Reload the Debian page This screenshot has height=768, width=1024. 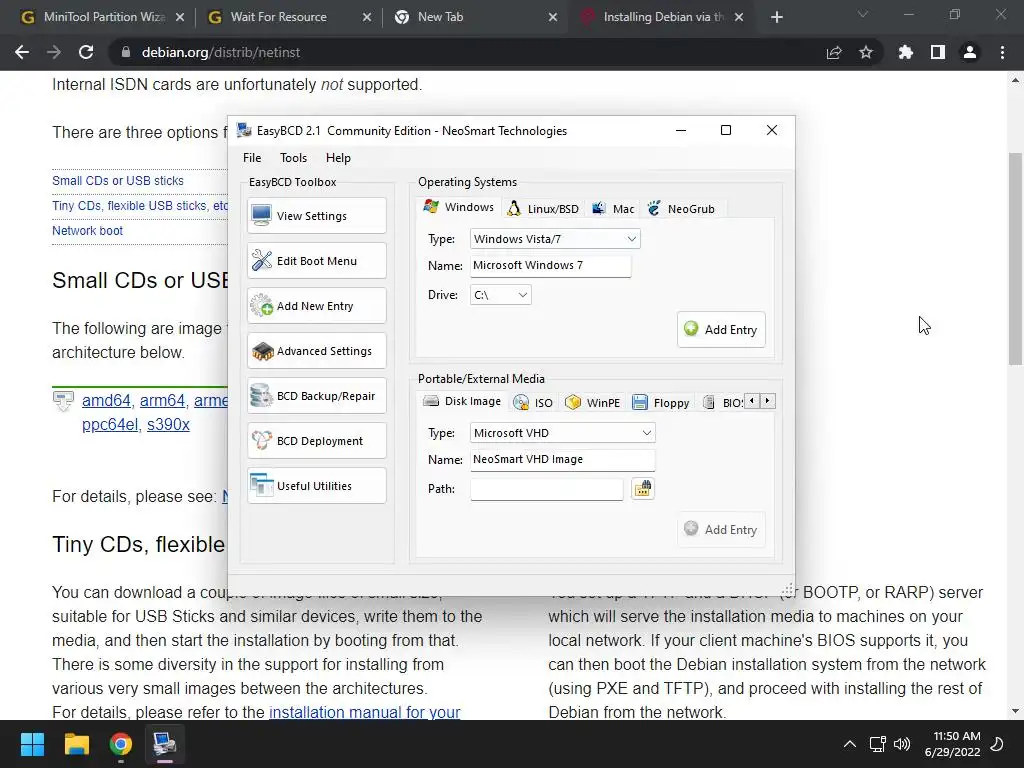(x=86, y=52)
